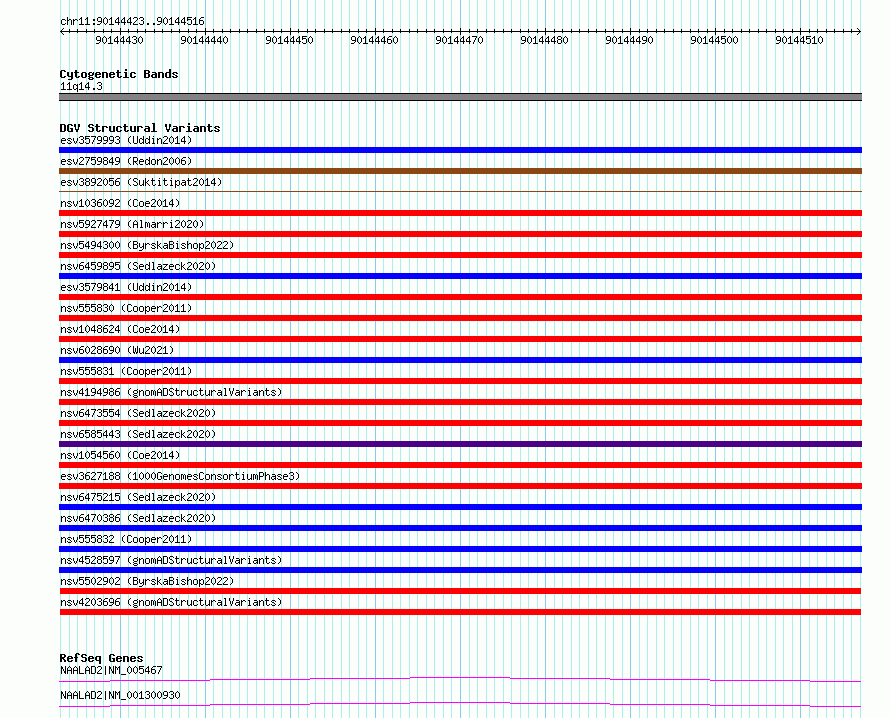Click nsv1048624 (Coe2014) label
The width and height of the screenshot is (890, 718).
[120, 329]
